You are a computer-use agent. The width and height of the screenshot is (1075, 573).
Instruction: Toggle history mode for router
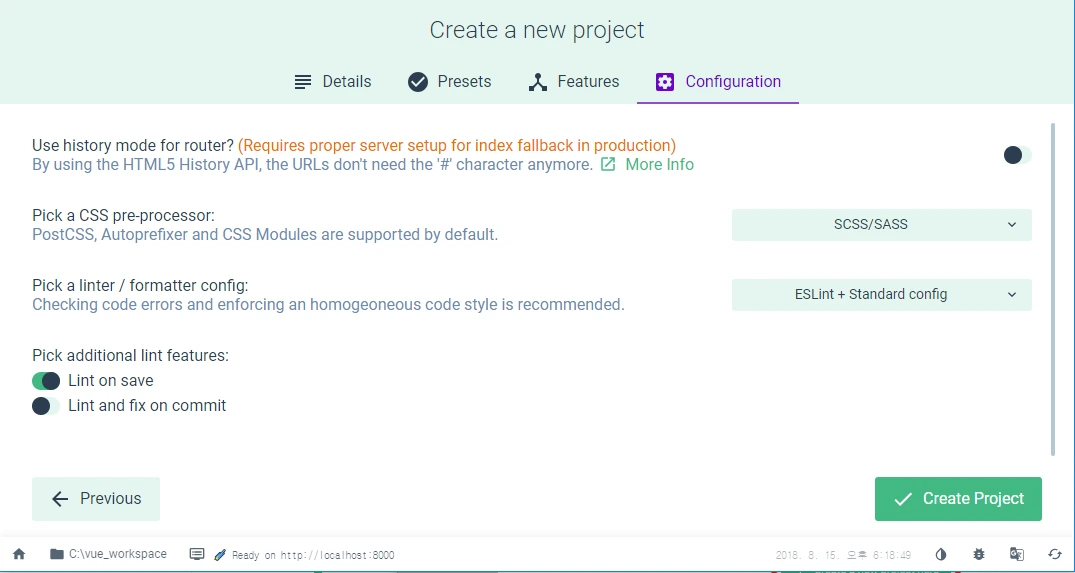(x=1017, y=155)
